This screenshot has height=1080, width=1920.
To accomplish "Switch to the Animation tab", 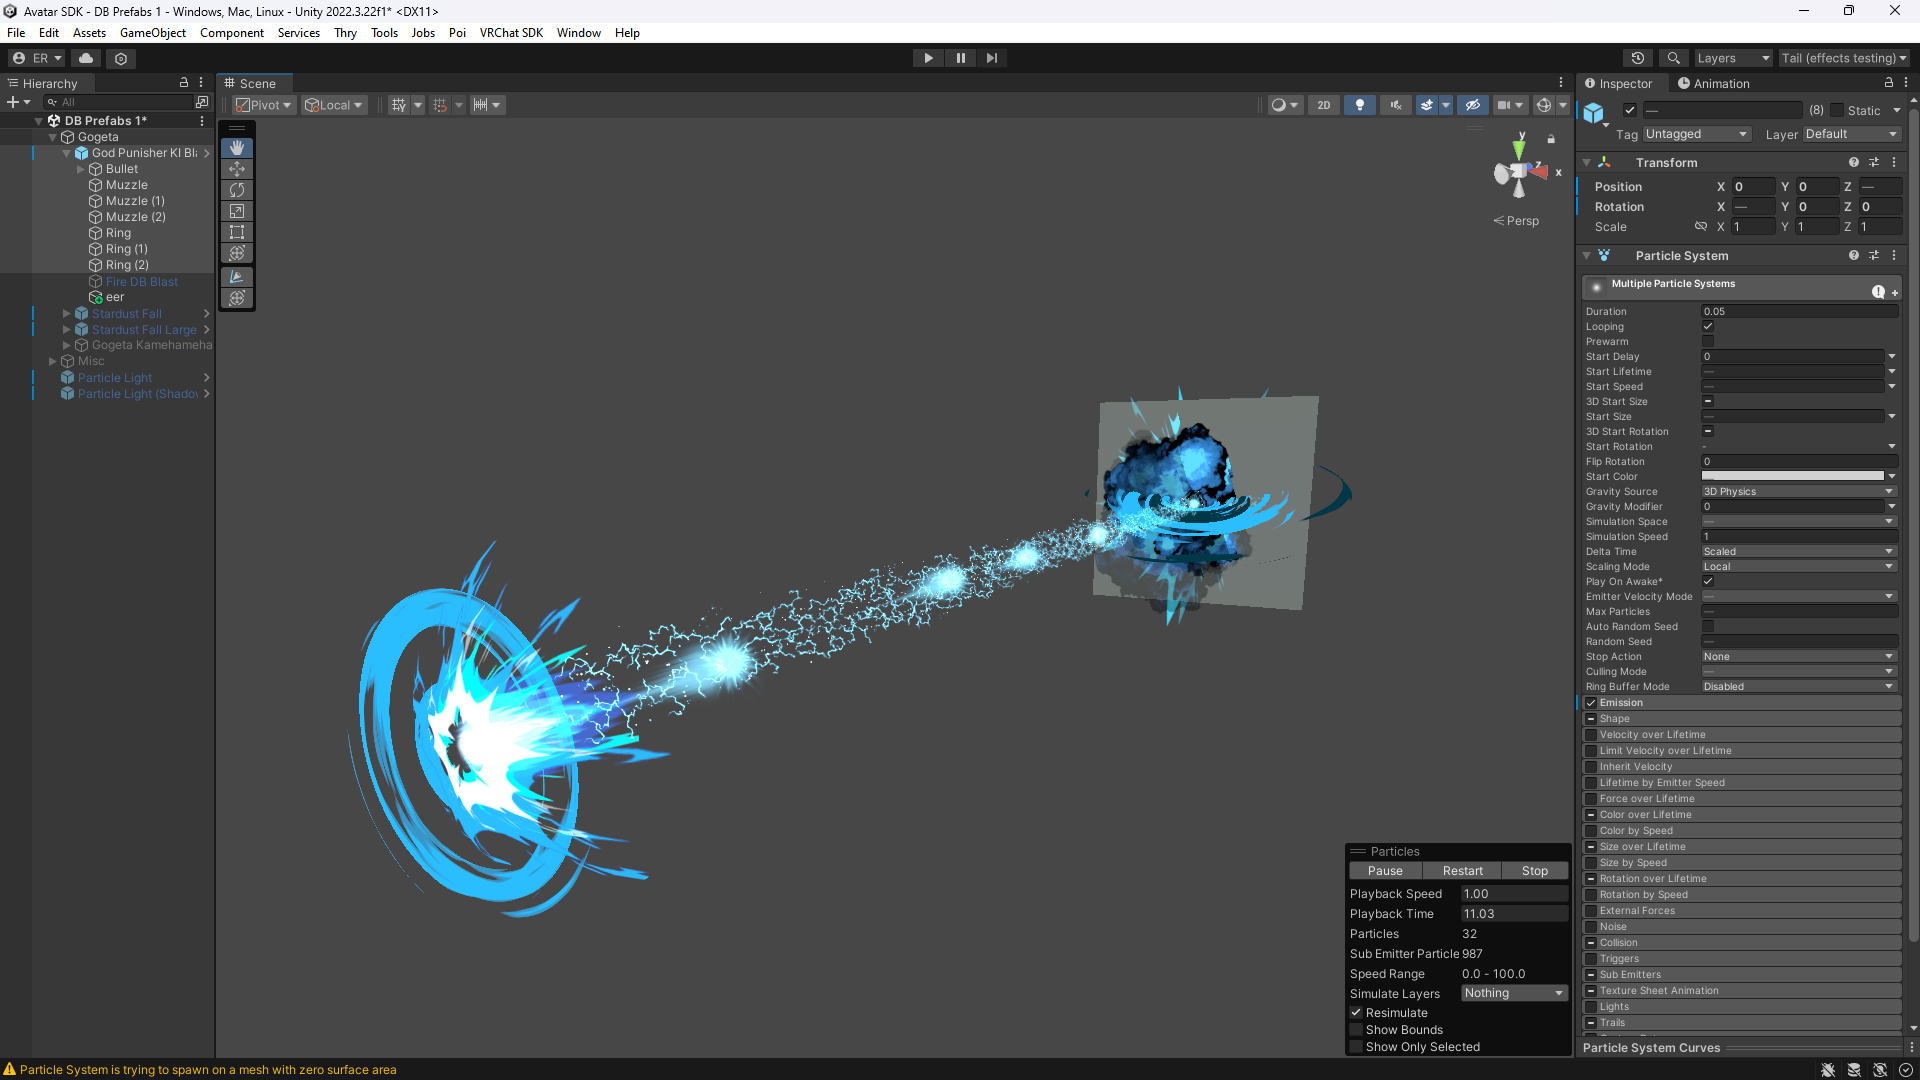I will coord(1713,84).
